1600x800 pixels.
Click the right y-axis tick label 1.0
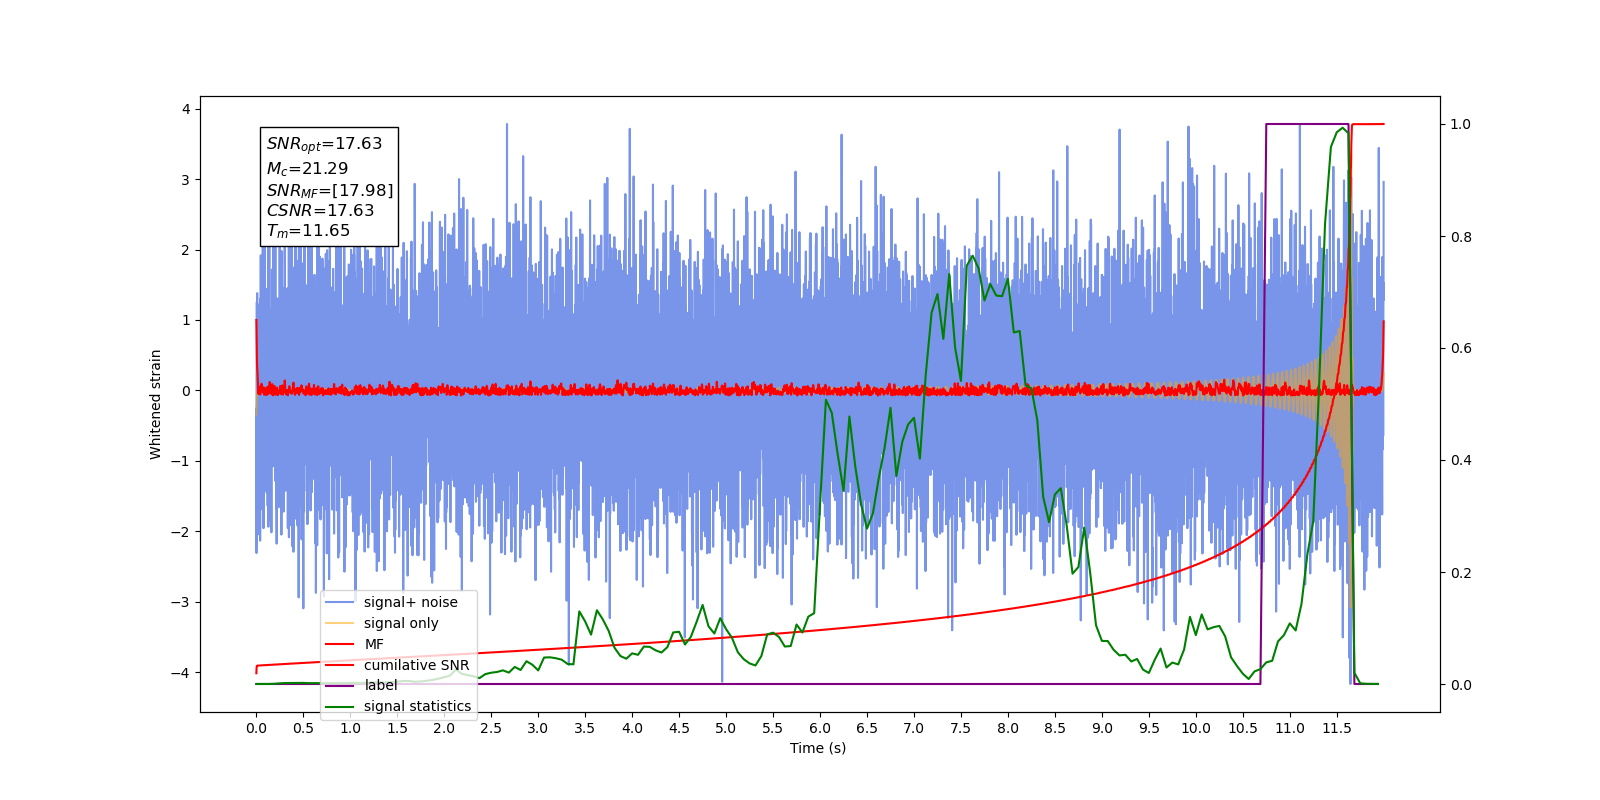click(x=1461, y=125)
